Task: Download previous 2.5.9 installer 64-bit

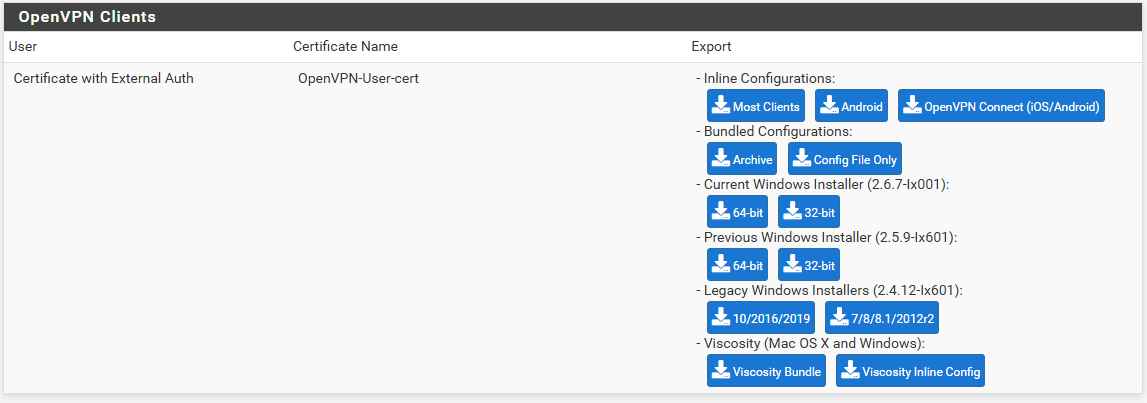Action: tap(737, 265)
